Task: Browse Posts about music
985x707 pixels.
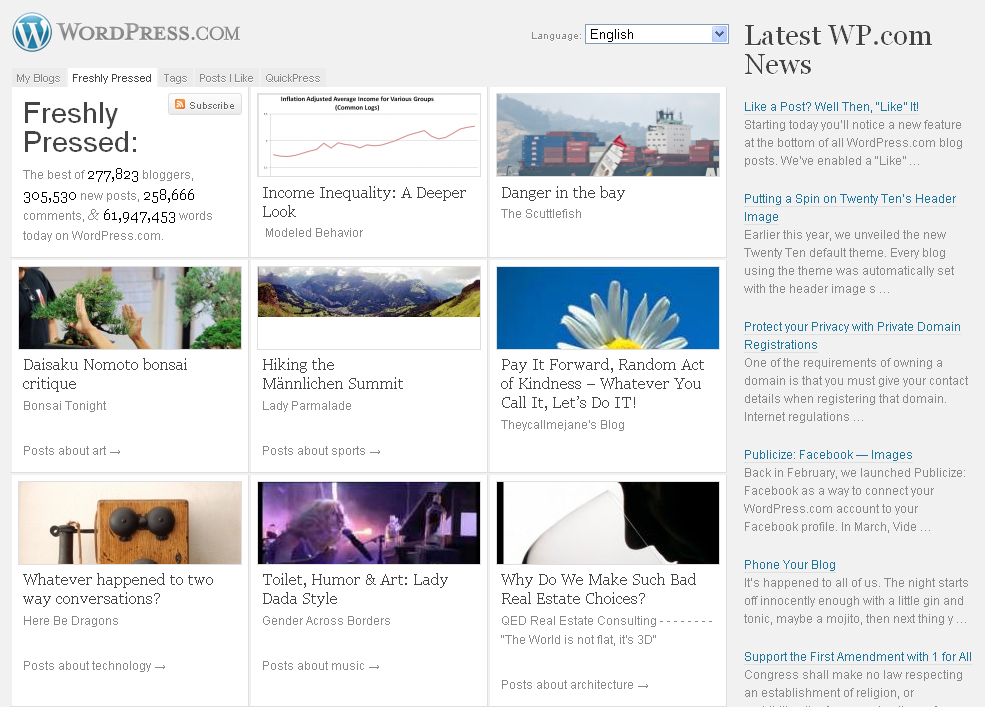Action: pos(320,666)
